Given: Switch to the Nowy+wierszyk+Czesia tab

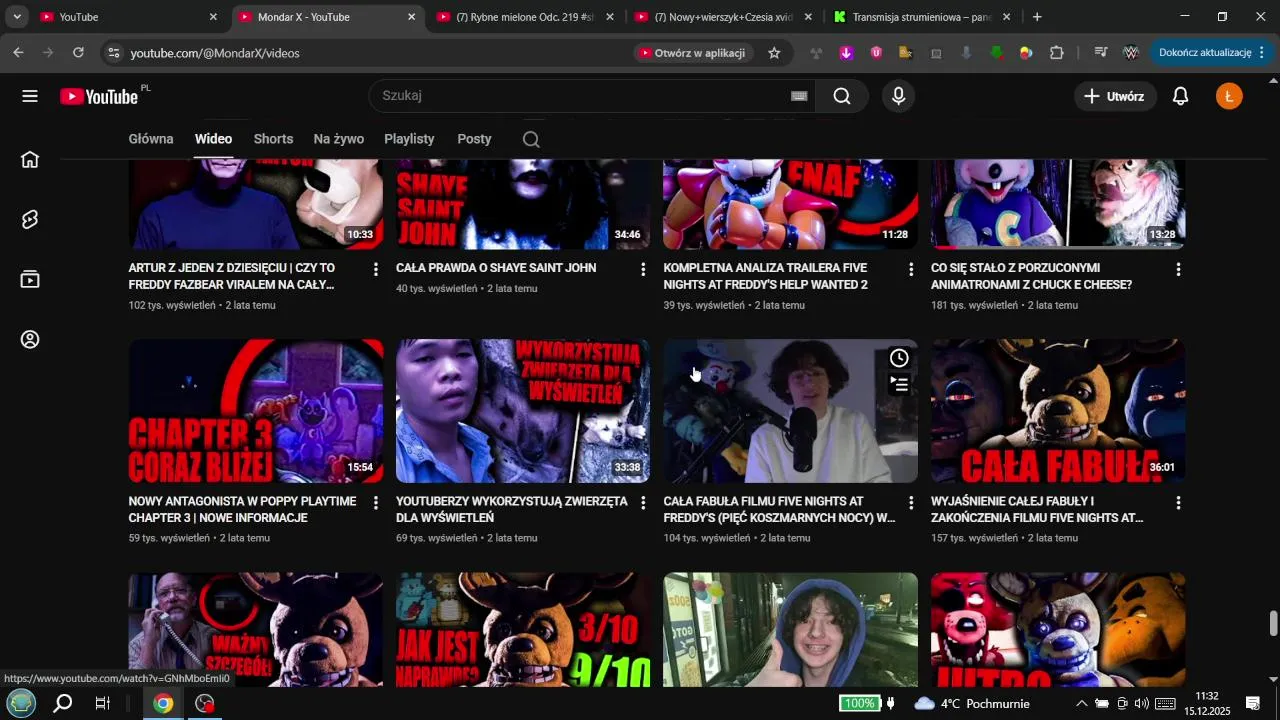Looking at the screenshot, I should point(723,17).
